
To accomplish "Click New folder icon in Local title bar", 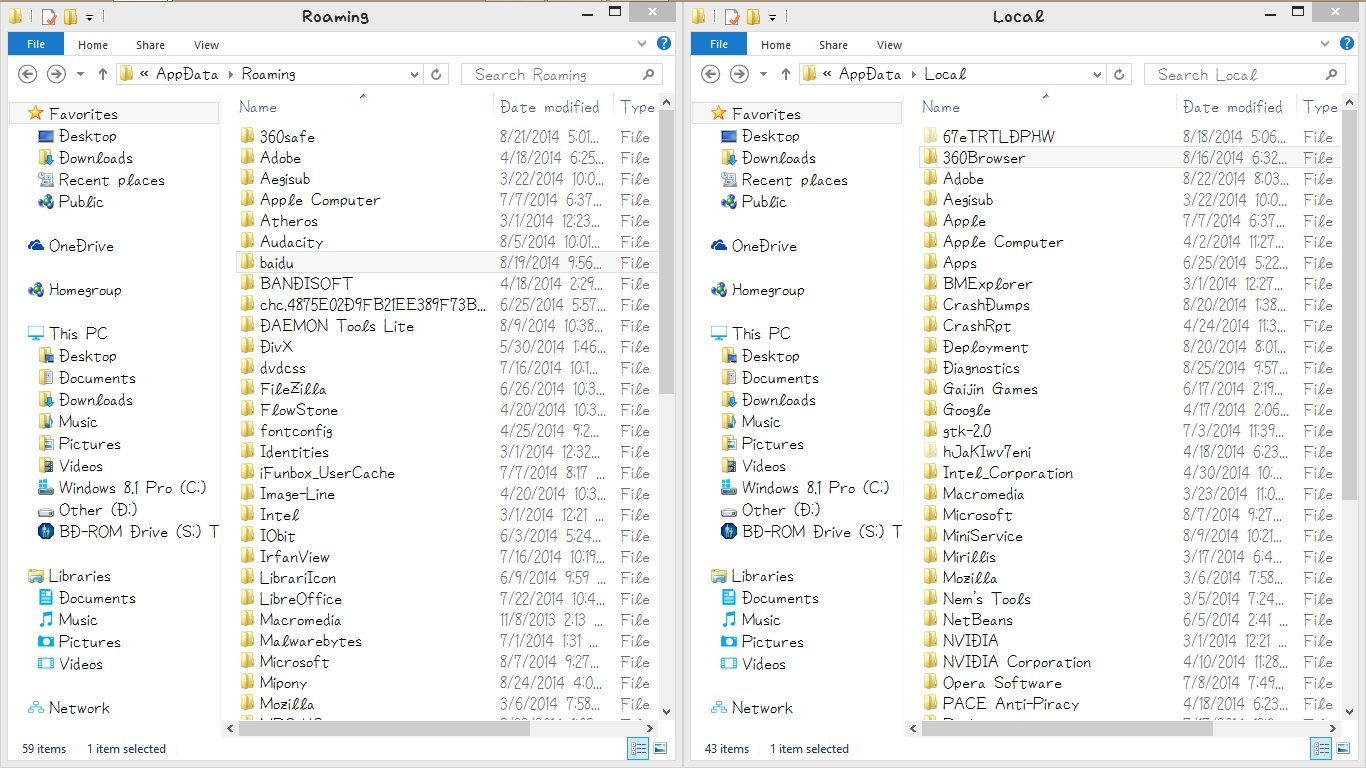I will coord(753,17).
